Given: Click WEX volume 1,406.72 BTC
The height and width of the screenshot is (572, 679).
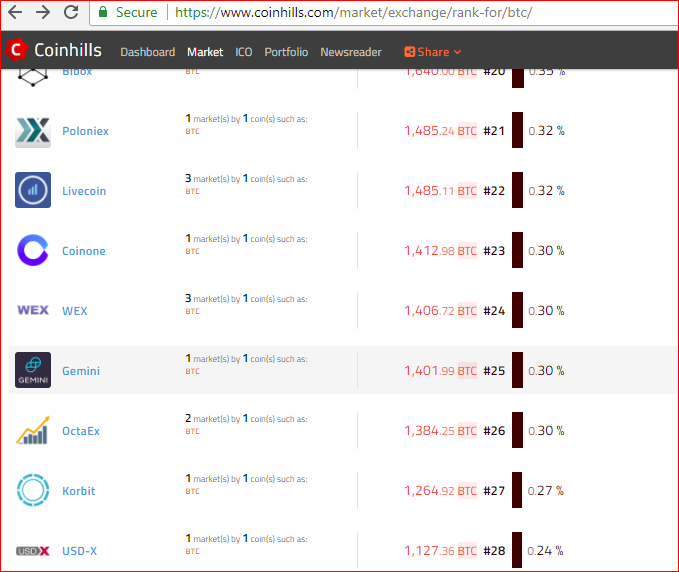Looking at the screenshot, I should pyautogui.click(x=440, y=310).
